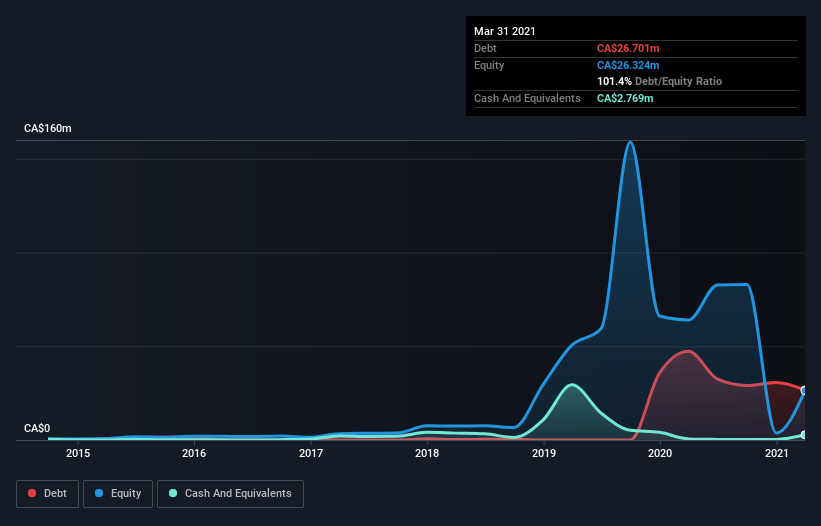Click the Debt line peak in early 2020
821x526 pixels.
coord(687,351)
